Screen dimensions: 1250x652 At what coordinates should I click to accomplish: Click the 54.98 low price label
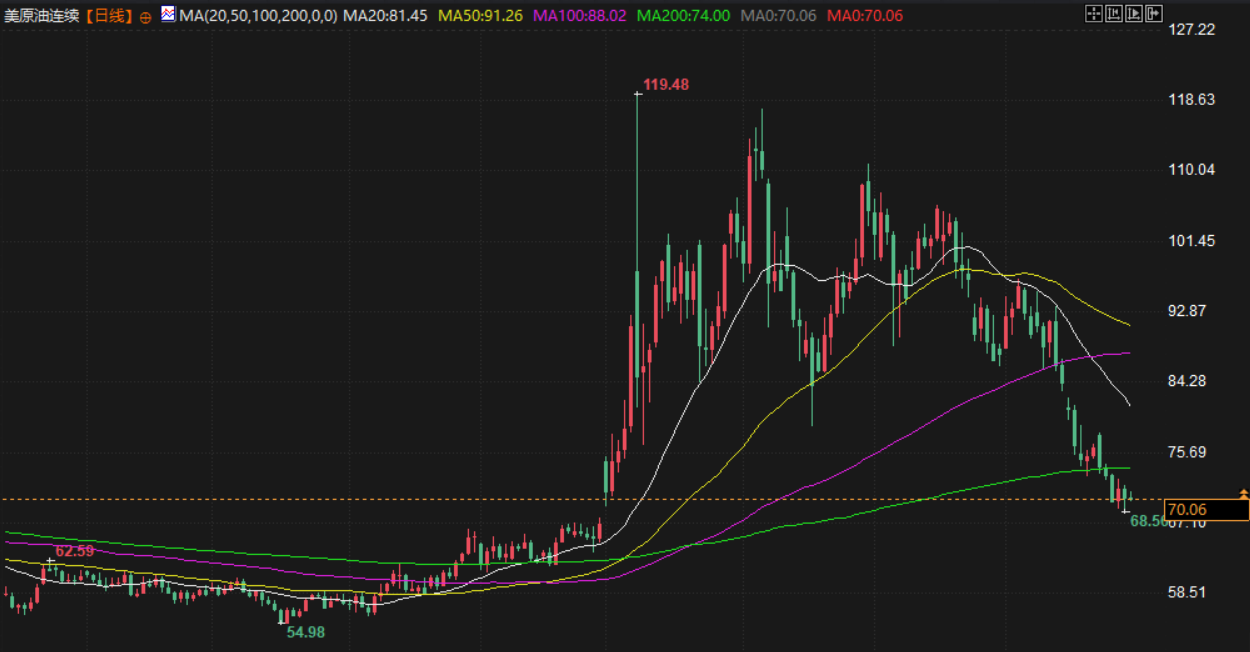(x=306, y=632)
